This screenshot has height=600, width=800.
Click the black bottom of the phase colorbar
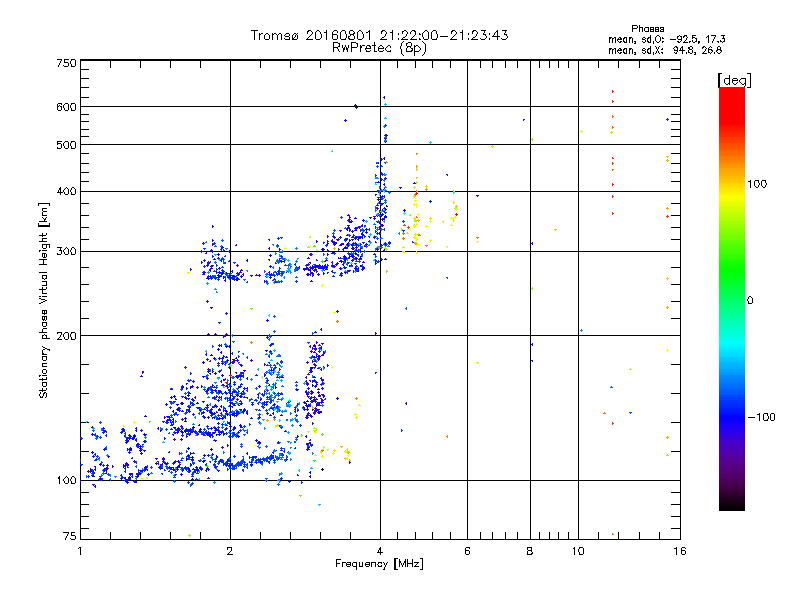click(x=732, y=503)
